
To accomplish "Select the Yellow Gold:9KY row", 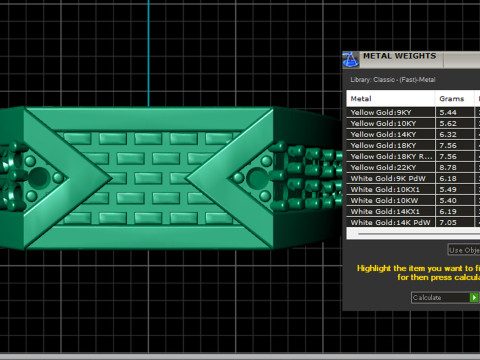I will [413, 112].
